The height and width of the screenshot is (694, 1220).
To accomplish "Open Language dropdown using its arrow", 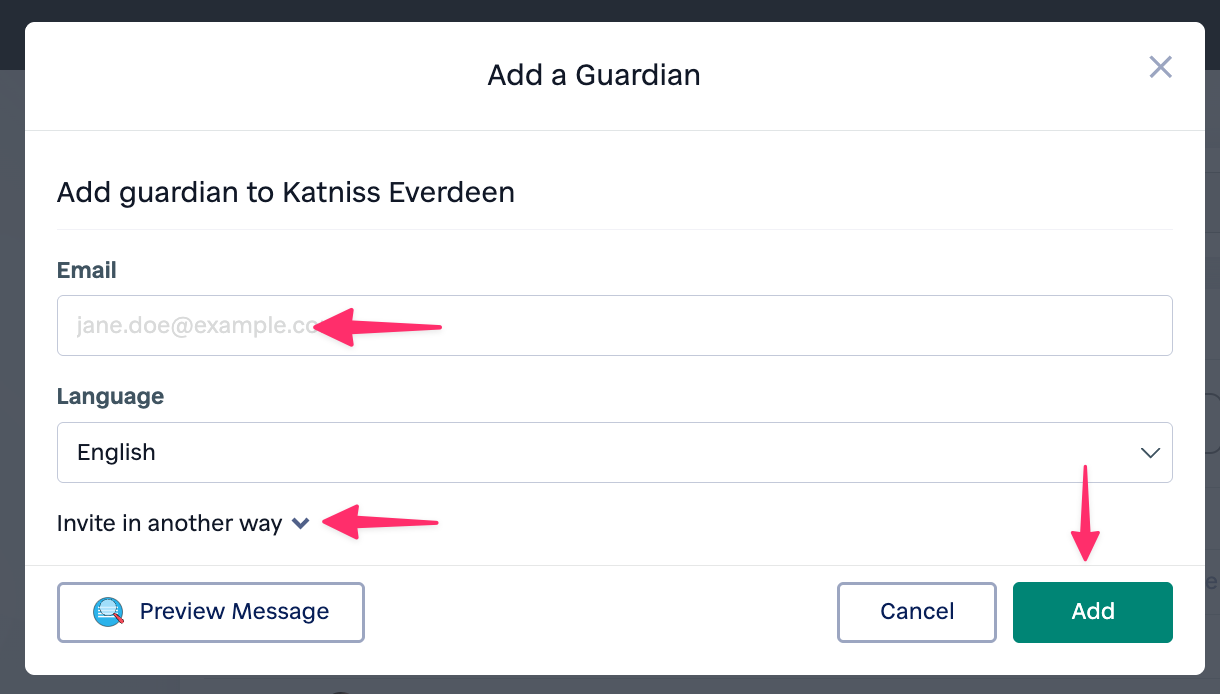I will (1150, 452).
